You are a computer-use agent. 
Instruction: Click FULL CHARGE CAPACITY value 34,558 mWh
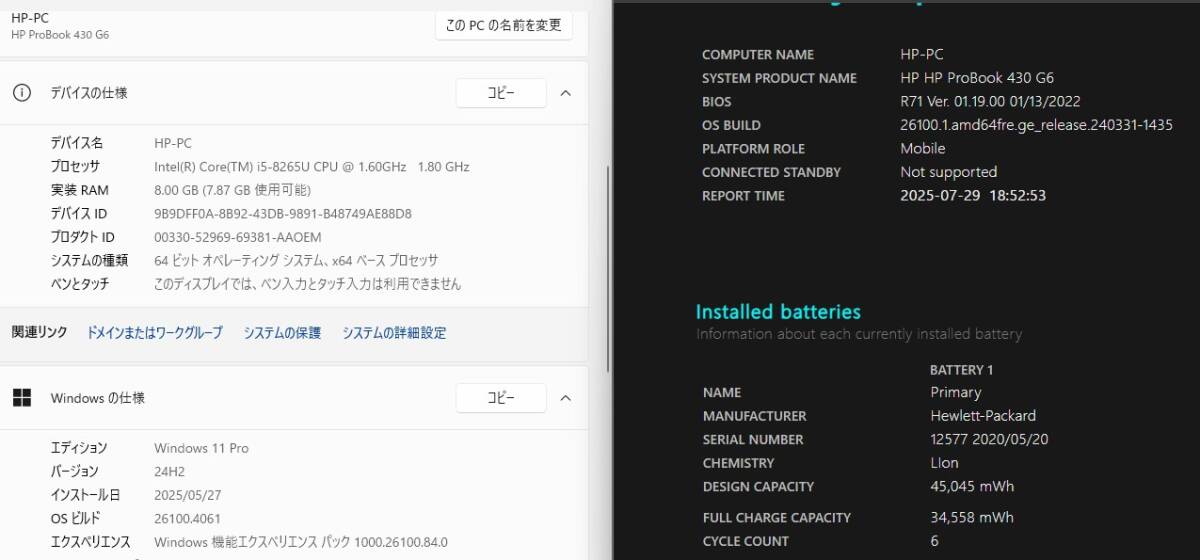971,518
